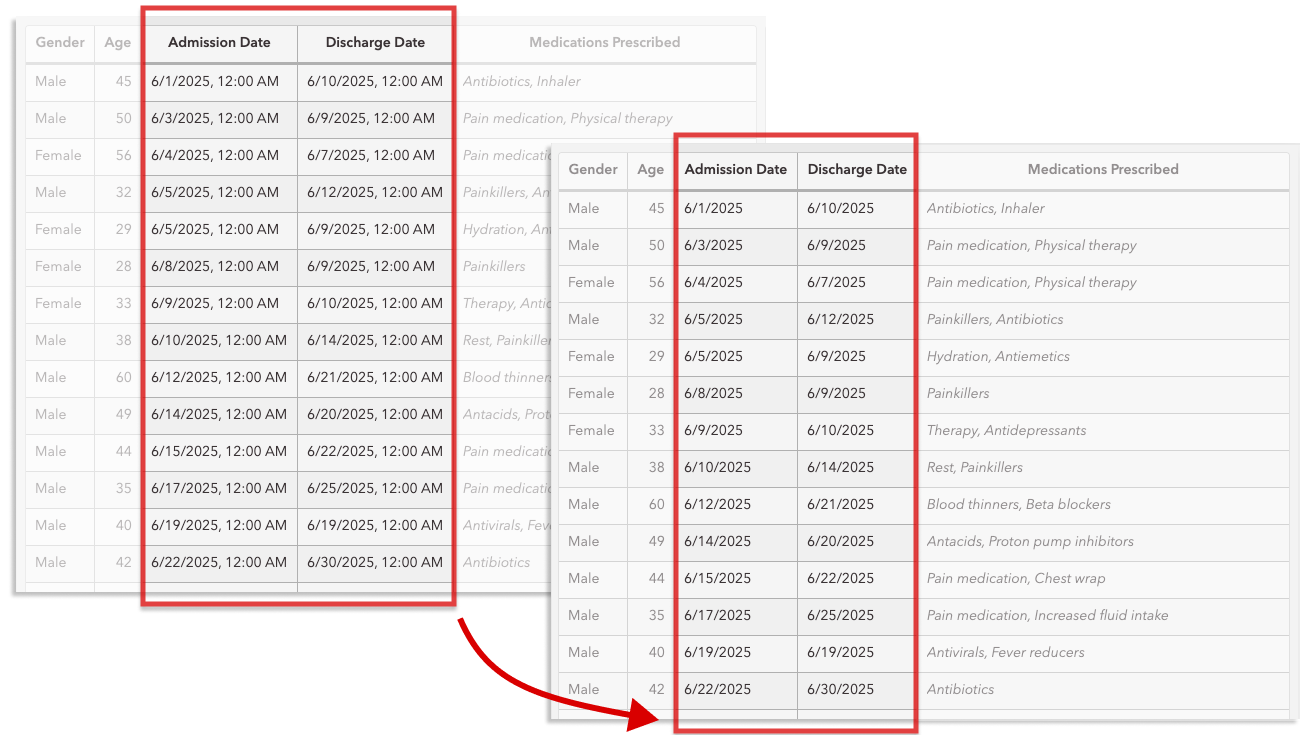Click the Age column header in front table
The image size is (1316, 735).
(650, 169)
